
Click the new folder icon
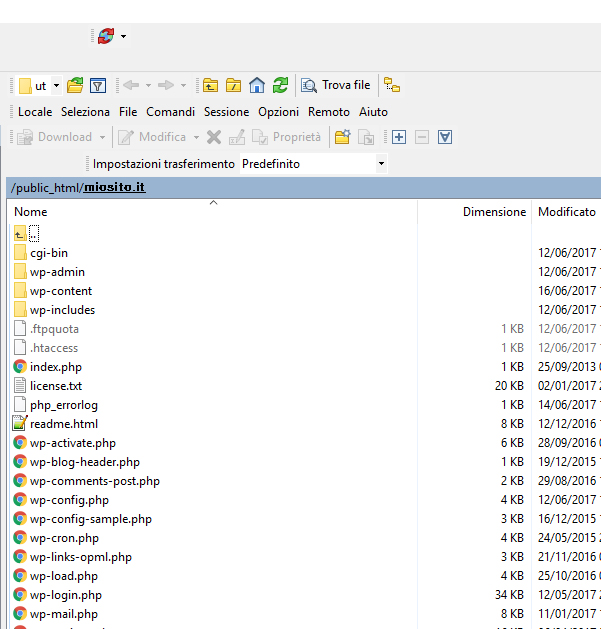click(343, 137)
